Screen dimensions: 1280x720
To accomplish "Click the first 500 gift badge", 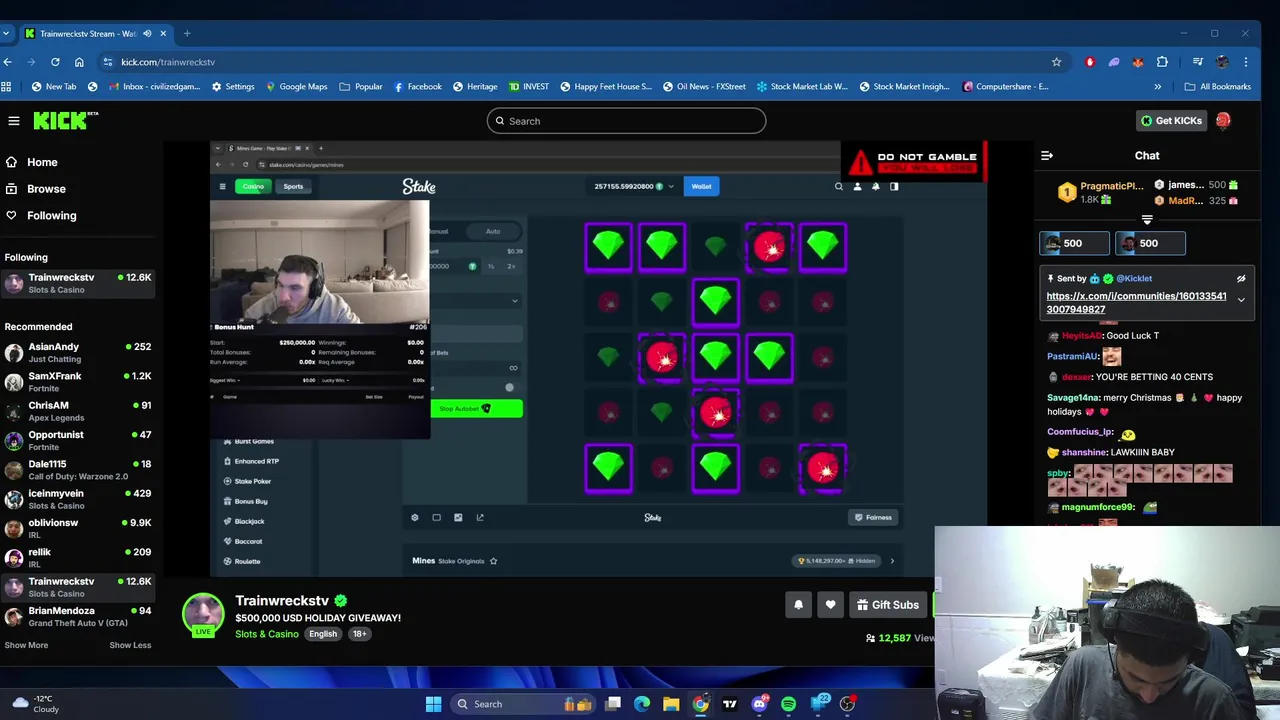I will [x=1074, y=243].
